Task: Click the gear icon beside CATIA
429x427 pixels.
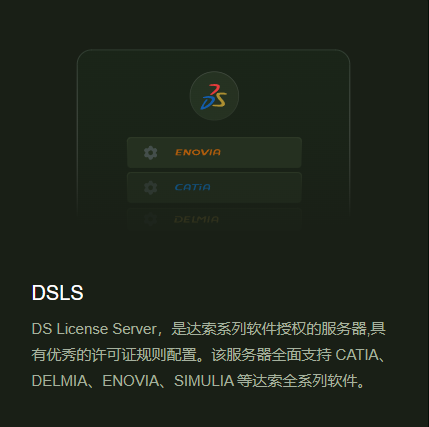Action: click(x=150, y=188)
